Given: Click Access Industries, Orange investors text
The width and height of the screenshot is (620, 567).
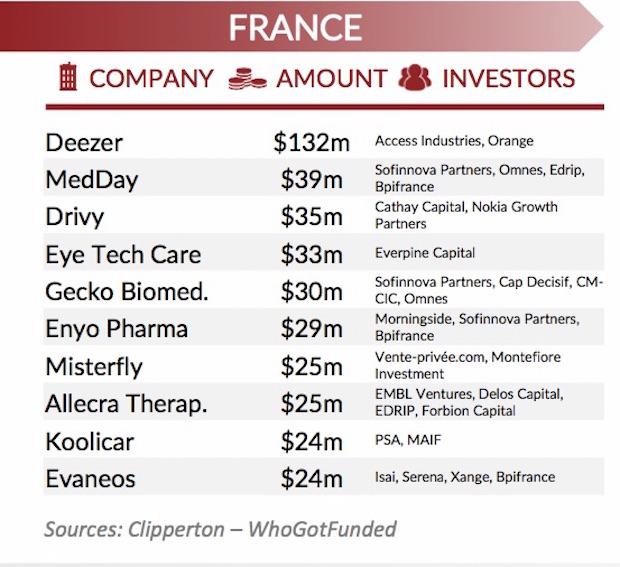Looking at the screenshot, I should pos(454,142).
